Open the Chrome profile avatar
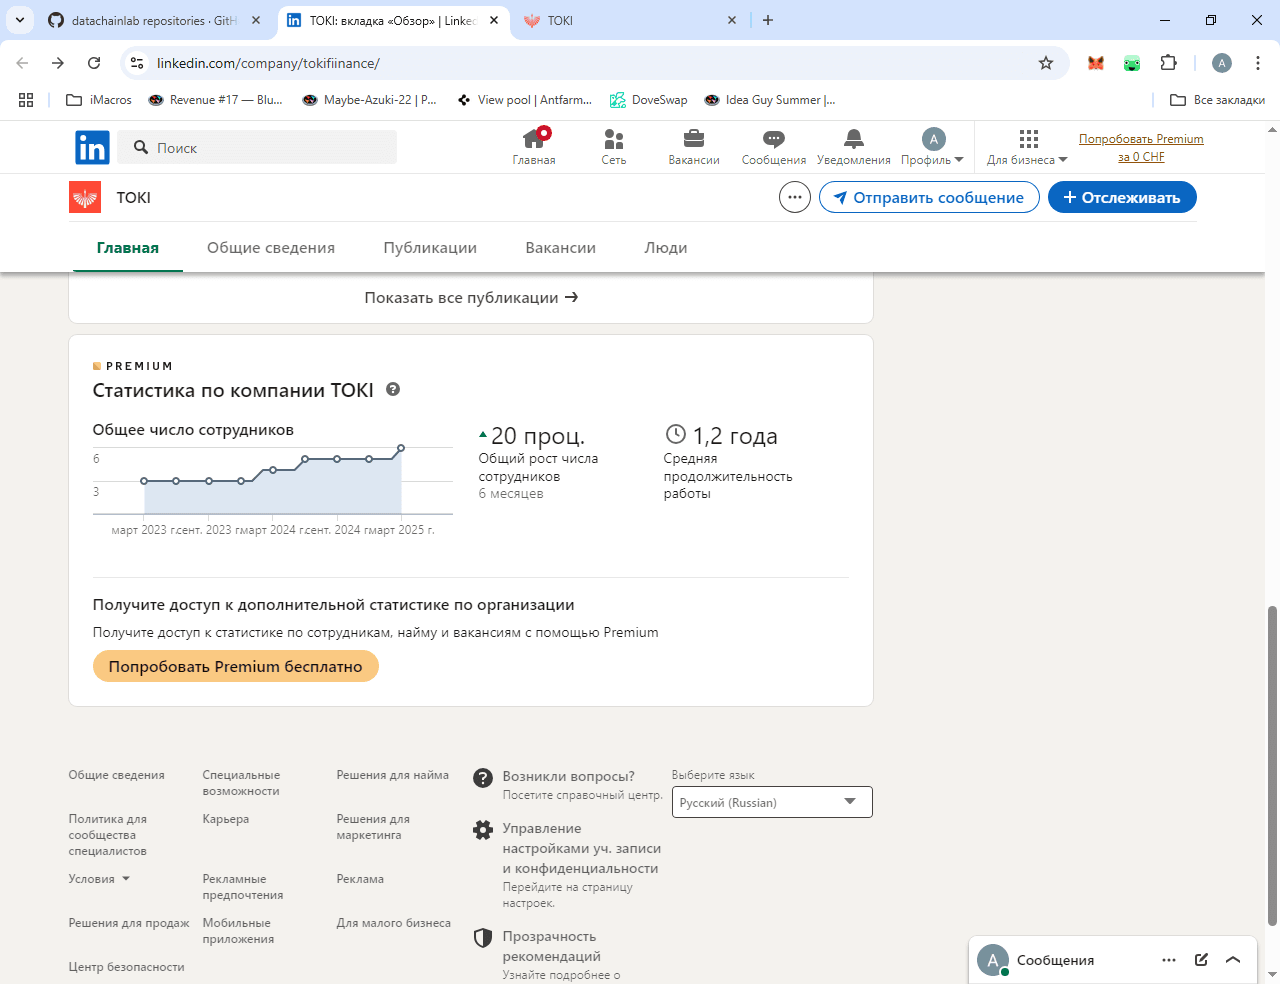1280x984 pixels. [x=1222, y=63]
